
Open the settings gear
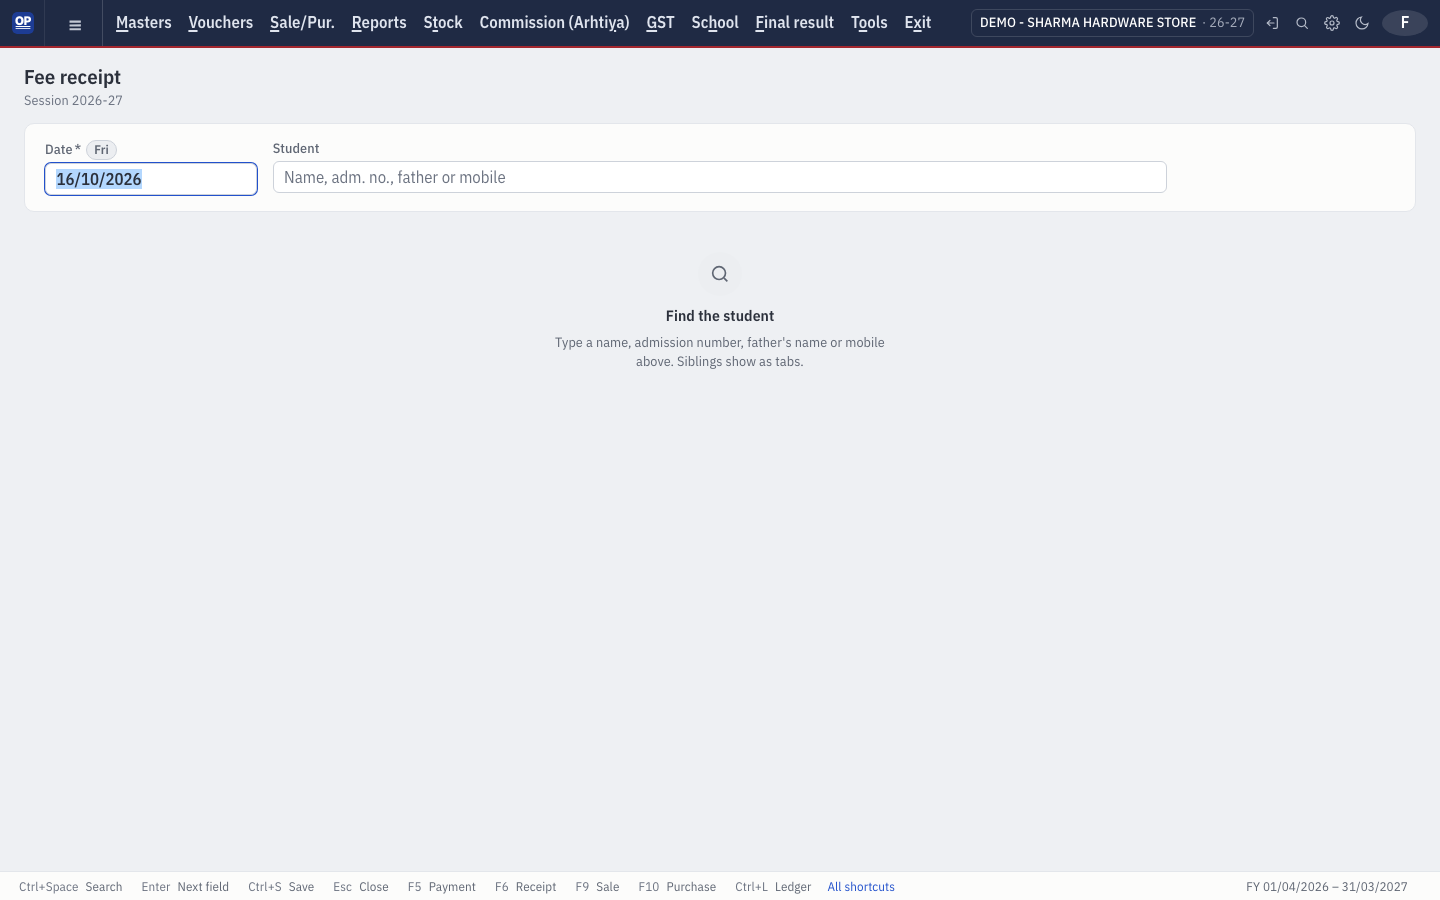click(1332, 23)
